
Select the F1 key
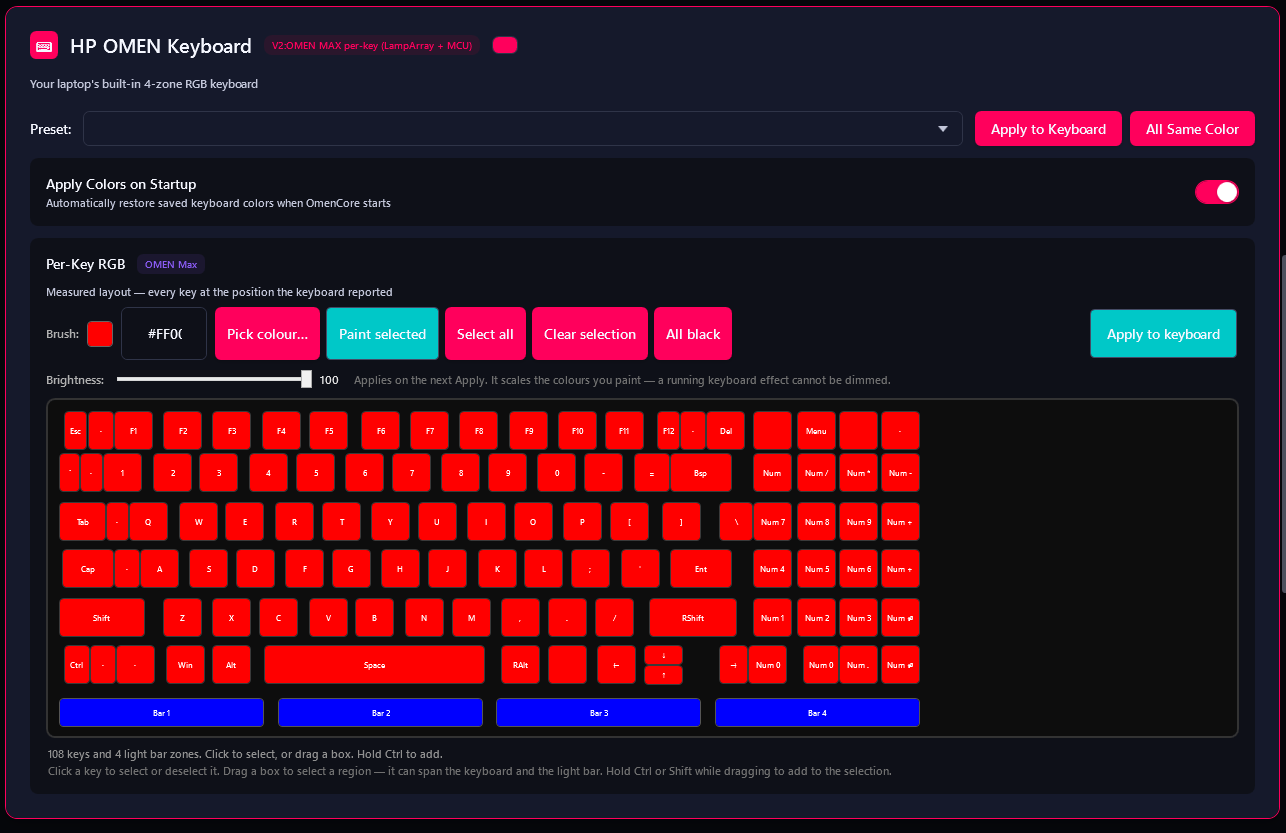point(133,431)
